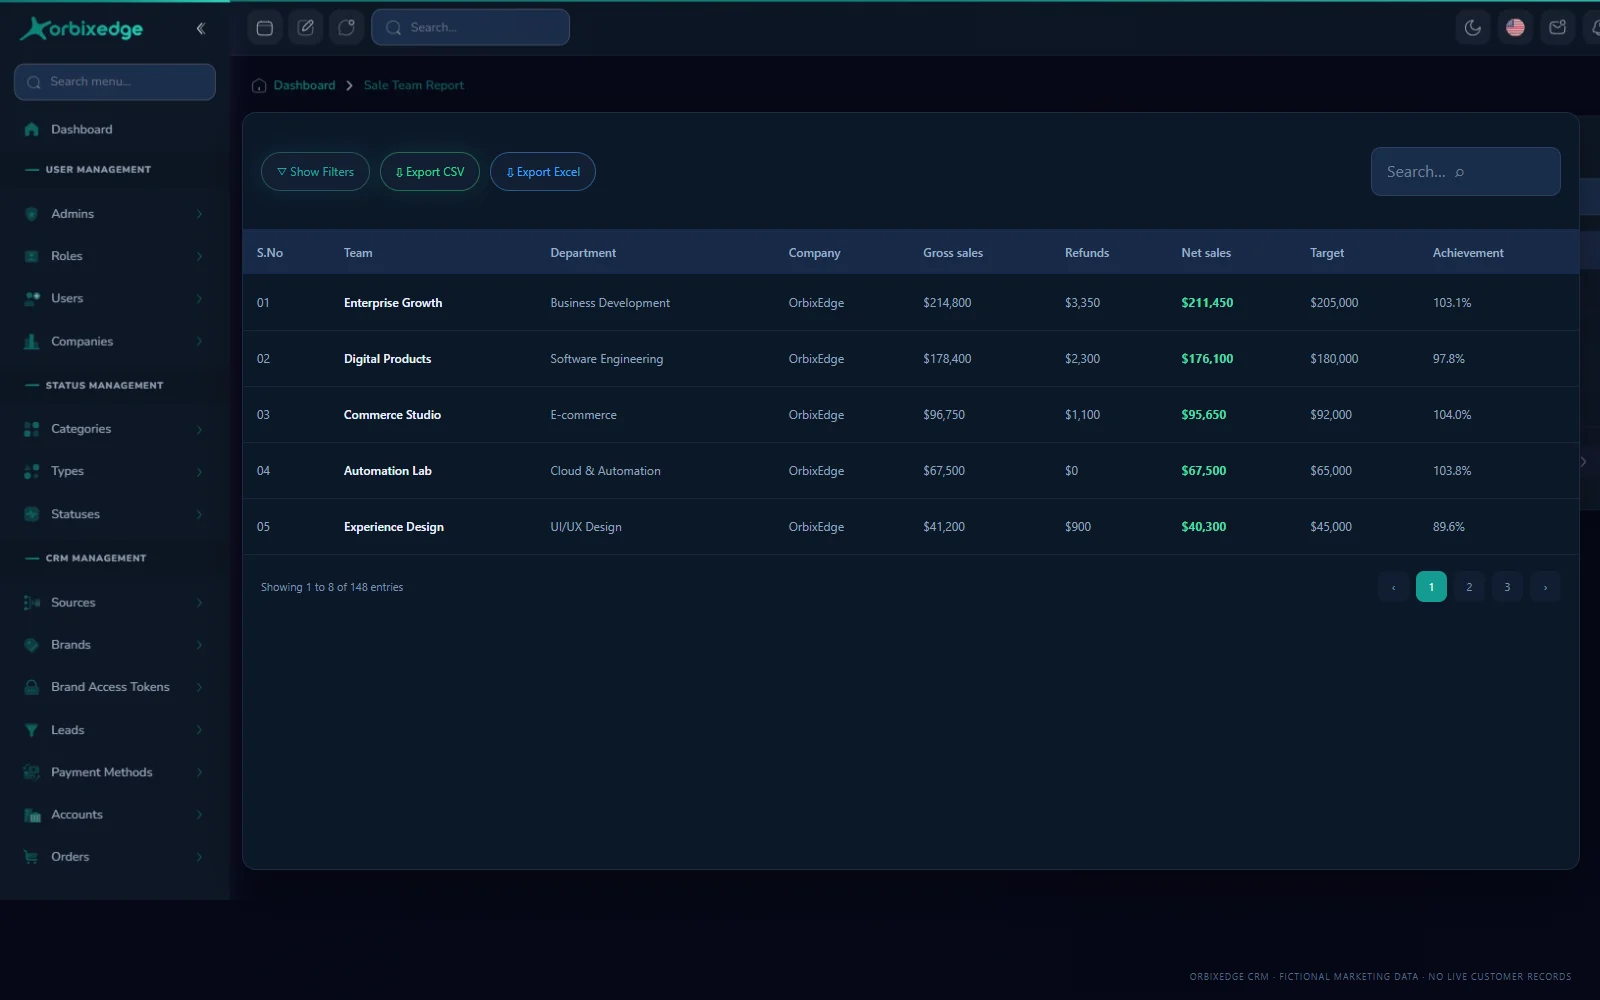Expand the Leads submenu chevron

[x=199, y=730]
